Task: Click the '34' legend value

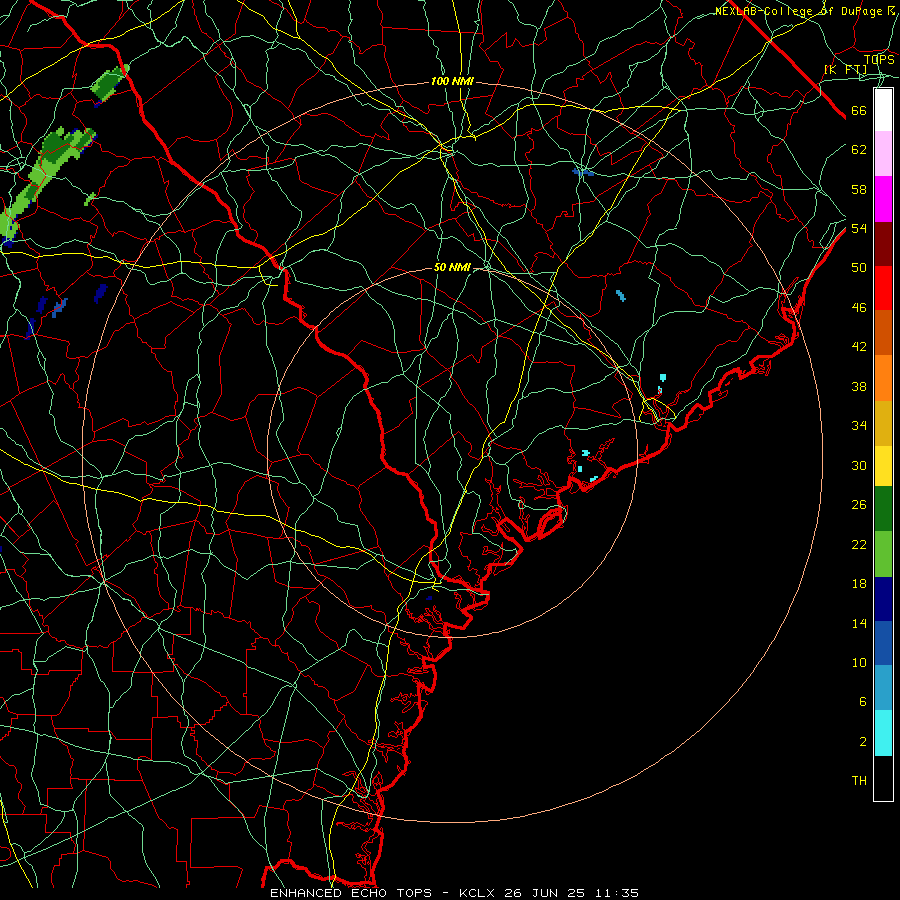Action: 859,425
